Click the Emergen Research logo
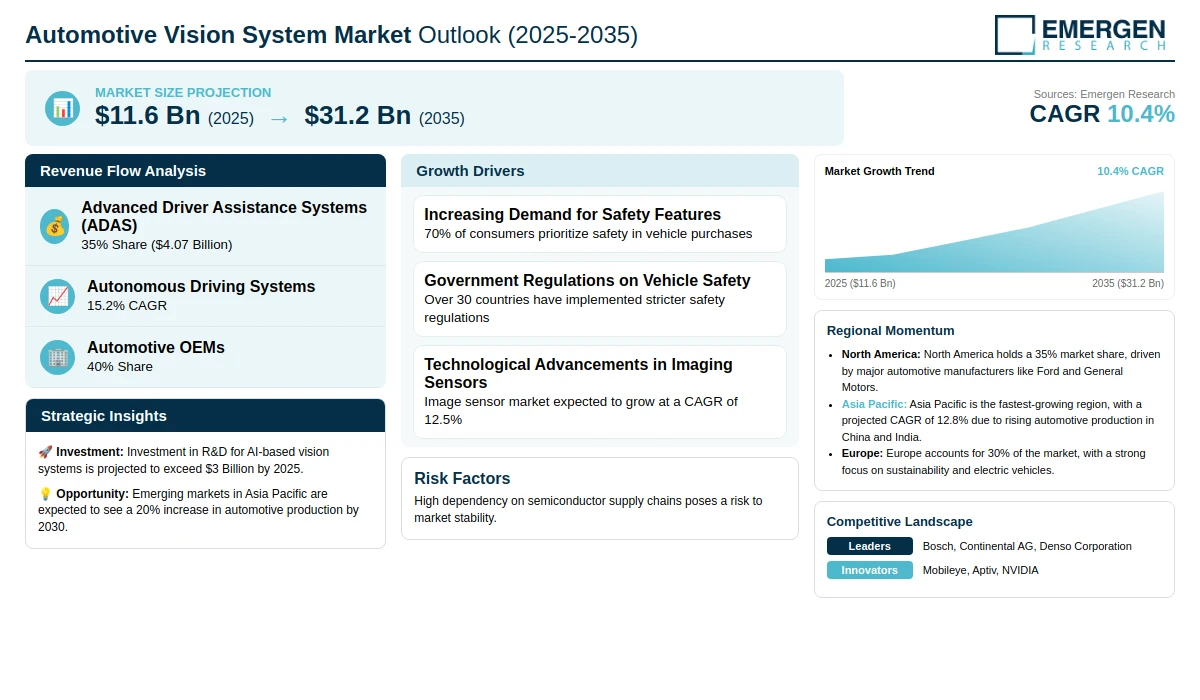This screenshot has height=700, width=1200. click(x=1080, y=34)
